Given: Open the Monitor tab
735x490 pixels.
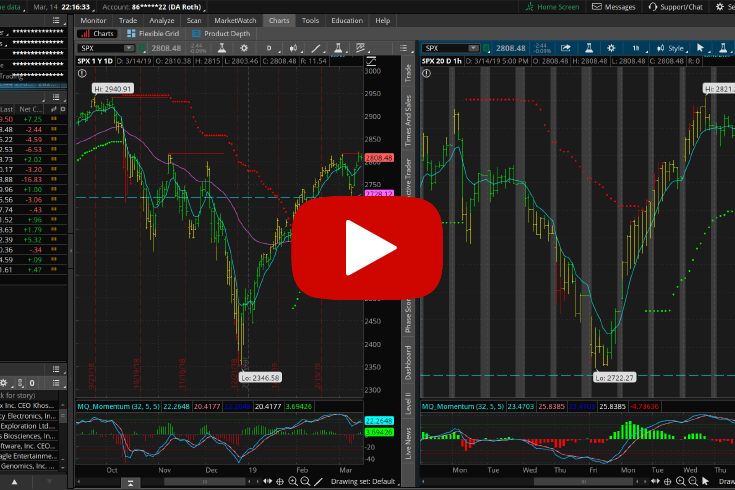Looking at the screenshot, I should pos(93,21).
